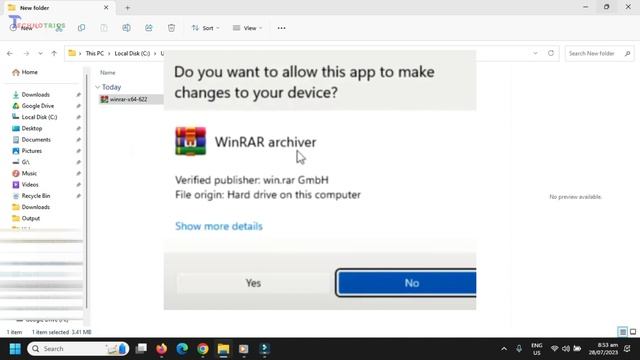Launch Microsoft Edge from the taskbar

coord(182,349)
